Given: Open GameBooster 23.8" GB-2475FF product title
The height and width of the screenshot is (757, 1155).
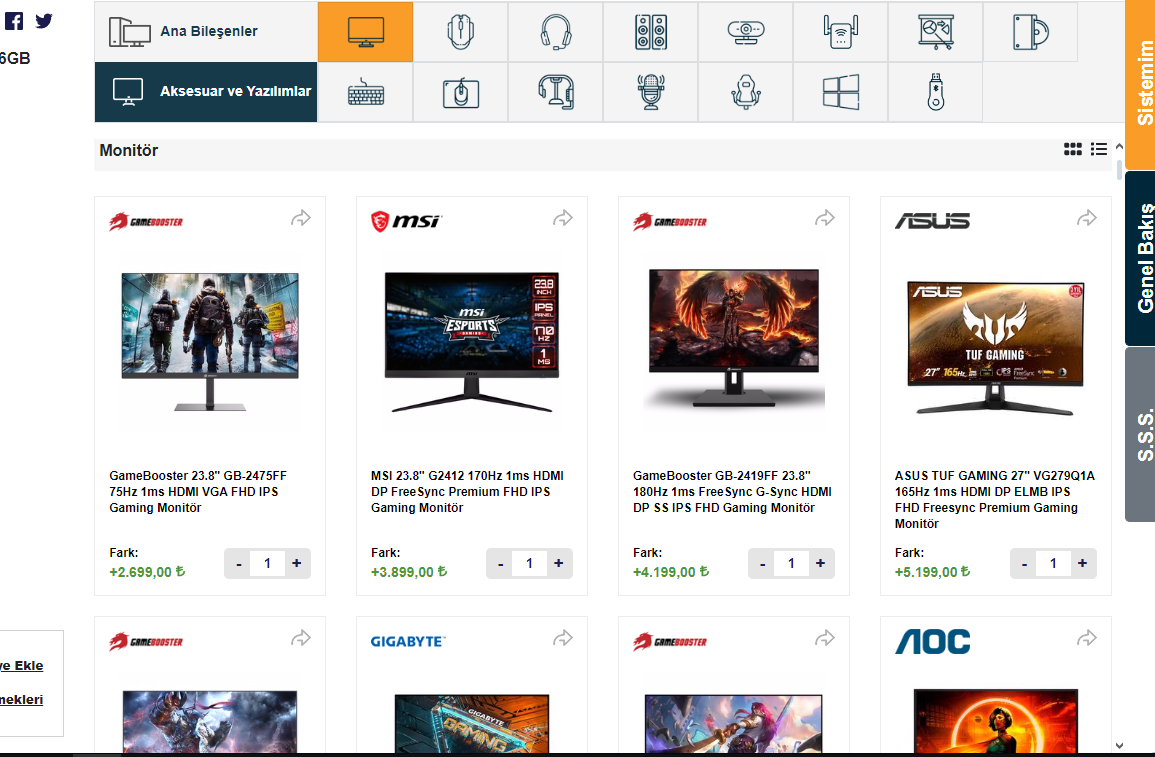Looking at the screenshot, I should (x=198, y=492).
